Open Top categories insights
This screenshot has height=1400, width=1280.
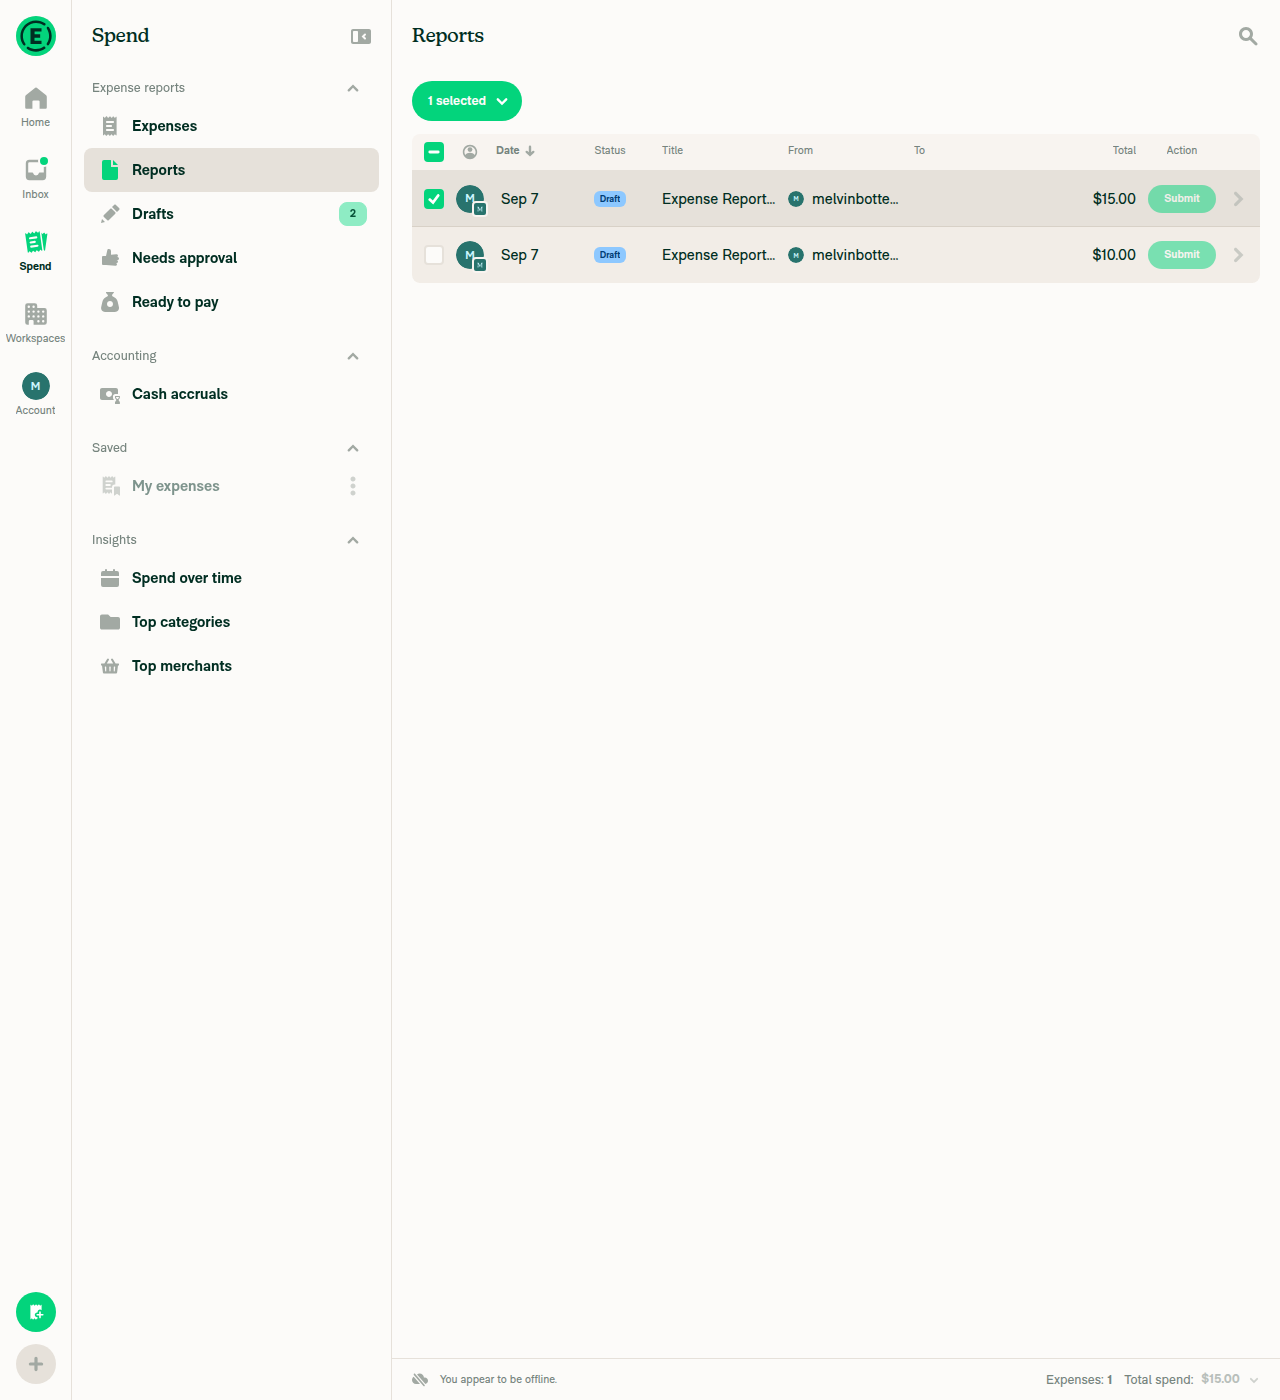(x=231, y=622)
